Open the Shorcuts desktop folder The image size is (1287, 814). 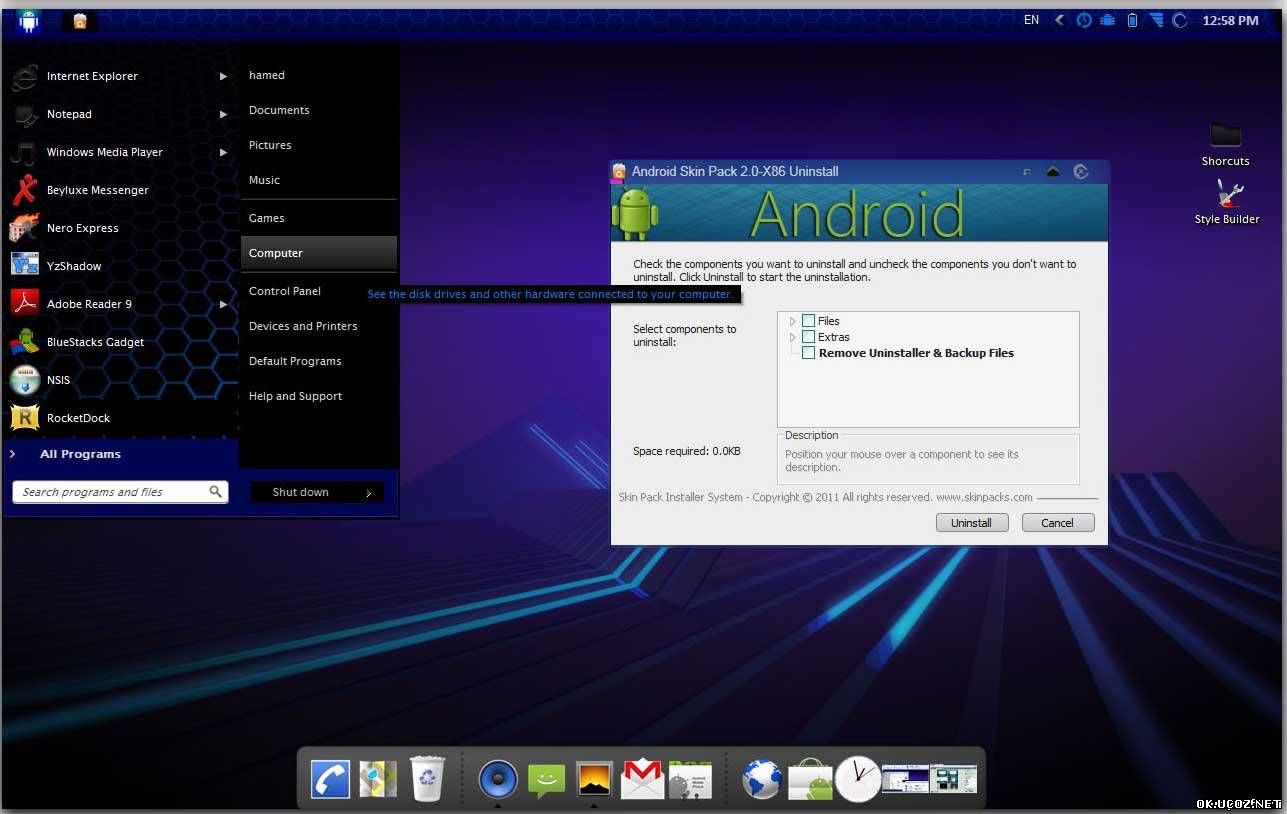[x=1226, y=145]
